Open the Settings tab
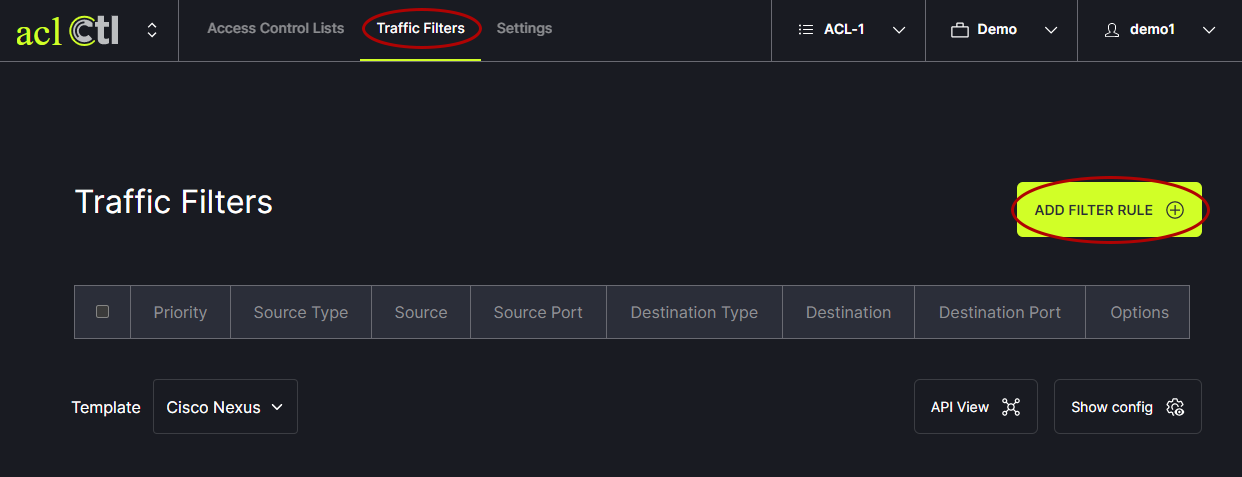 [524, 28]
